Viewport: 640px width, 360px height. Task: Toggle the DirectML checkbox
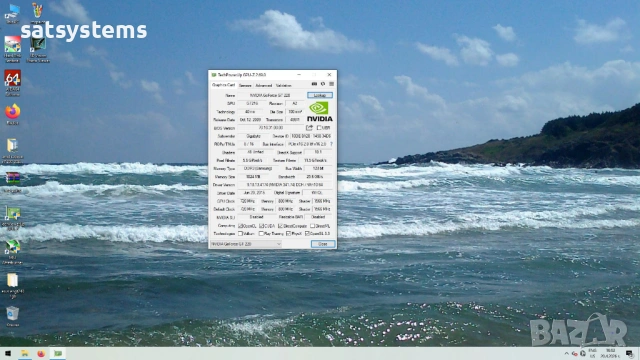pyautogui.click(x=312, y=226)
